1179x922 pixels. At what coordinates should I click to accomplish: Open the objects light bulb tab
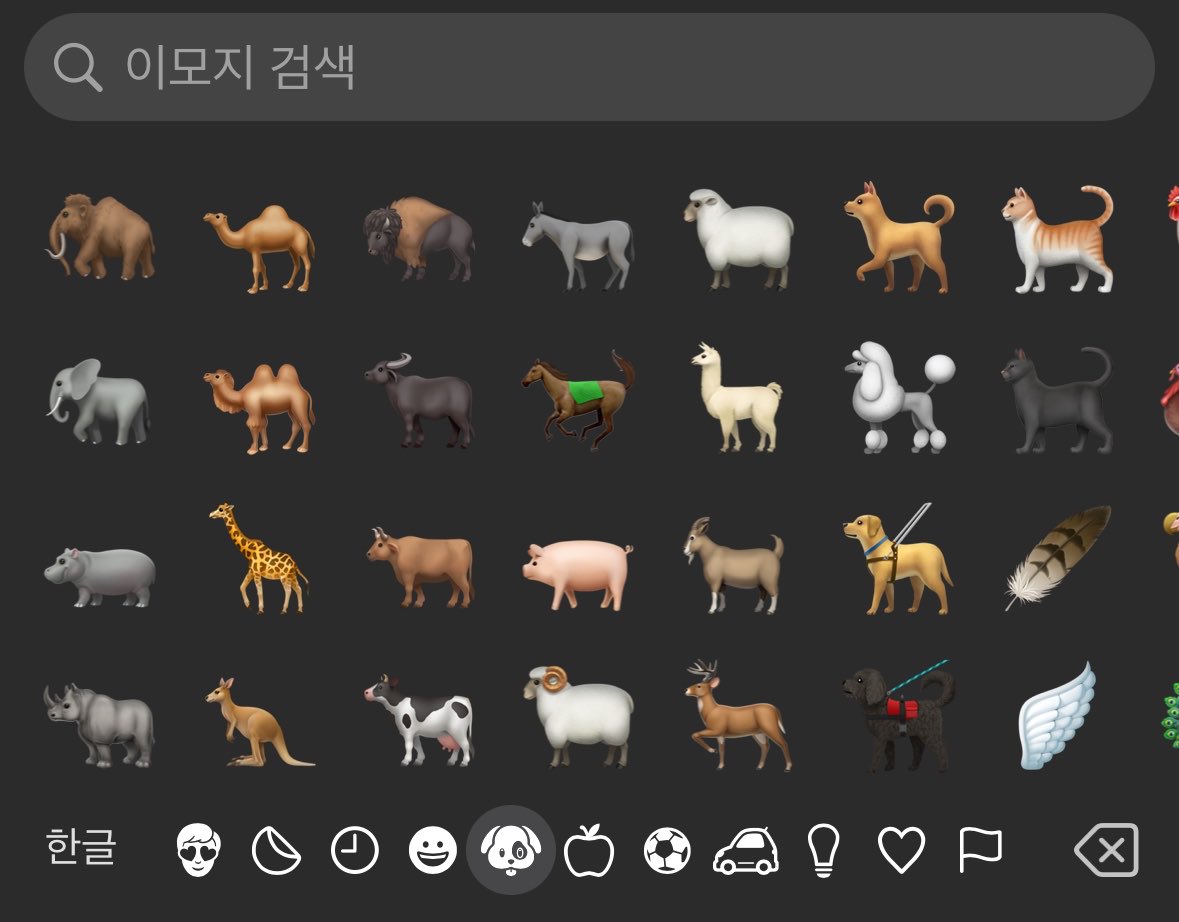tap(823, 851)
